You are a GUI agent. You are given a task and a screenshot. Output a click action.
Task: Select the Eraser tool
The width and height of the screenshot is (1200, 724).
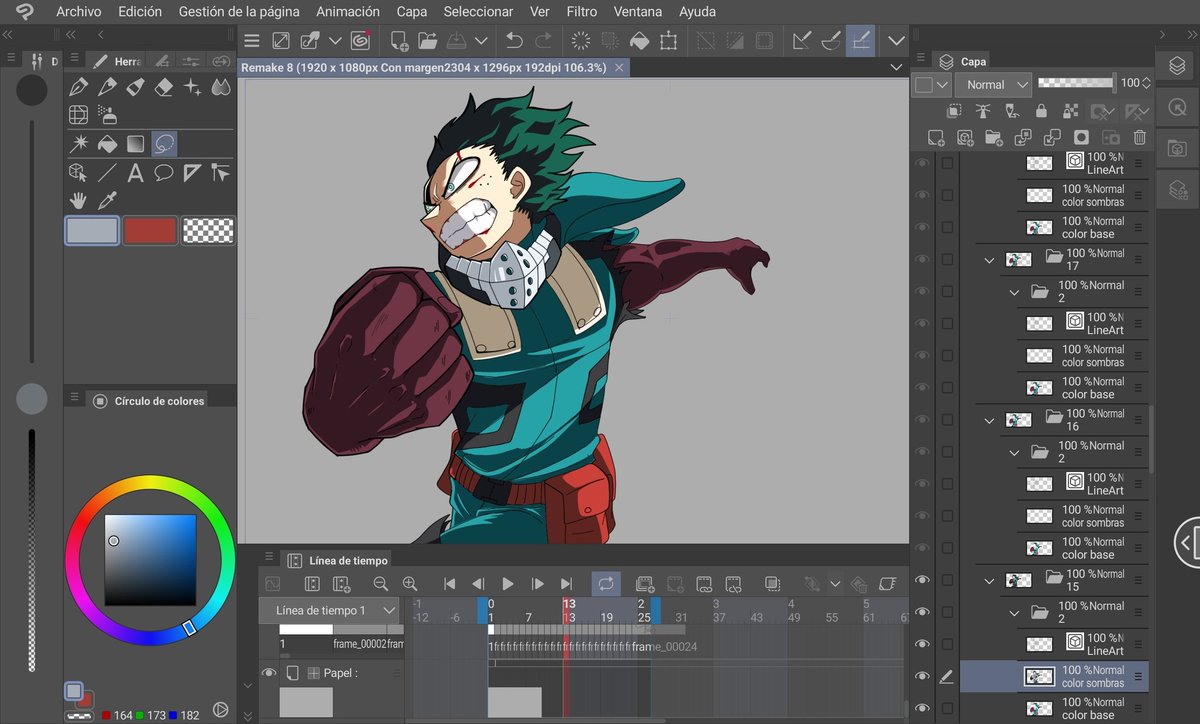point(165,87)
